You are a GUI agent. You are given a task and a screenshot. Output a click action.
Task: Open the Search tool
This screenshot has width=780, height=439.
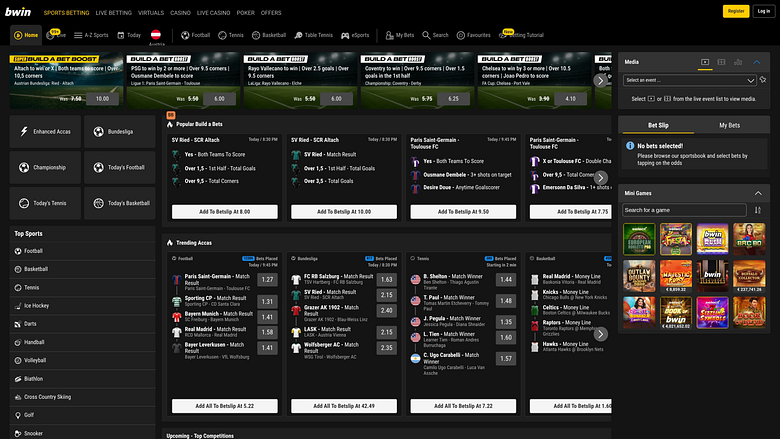point(435,35)
